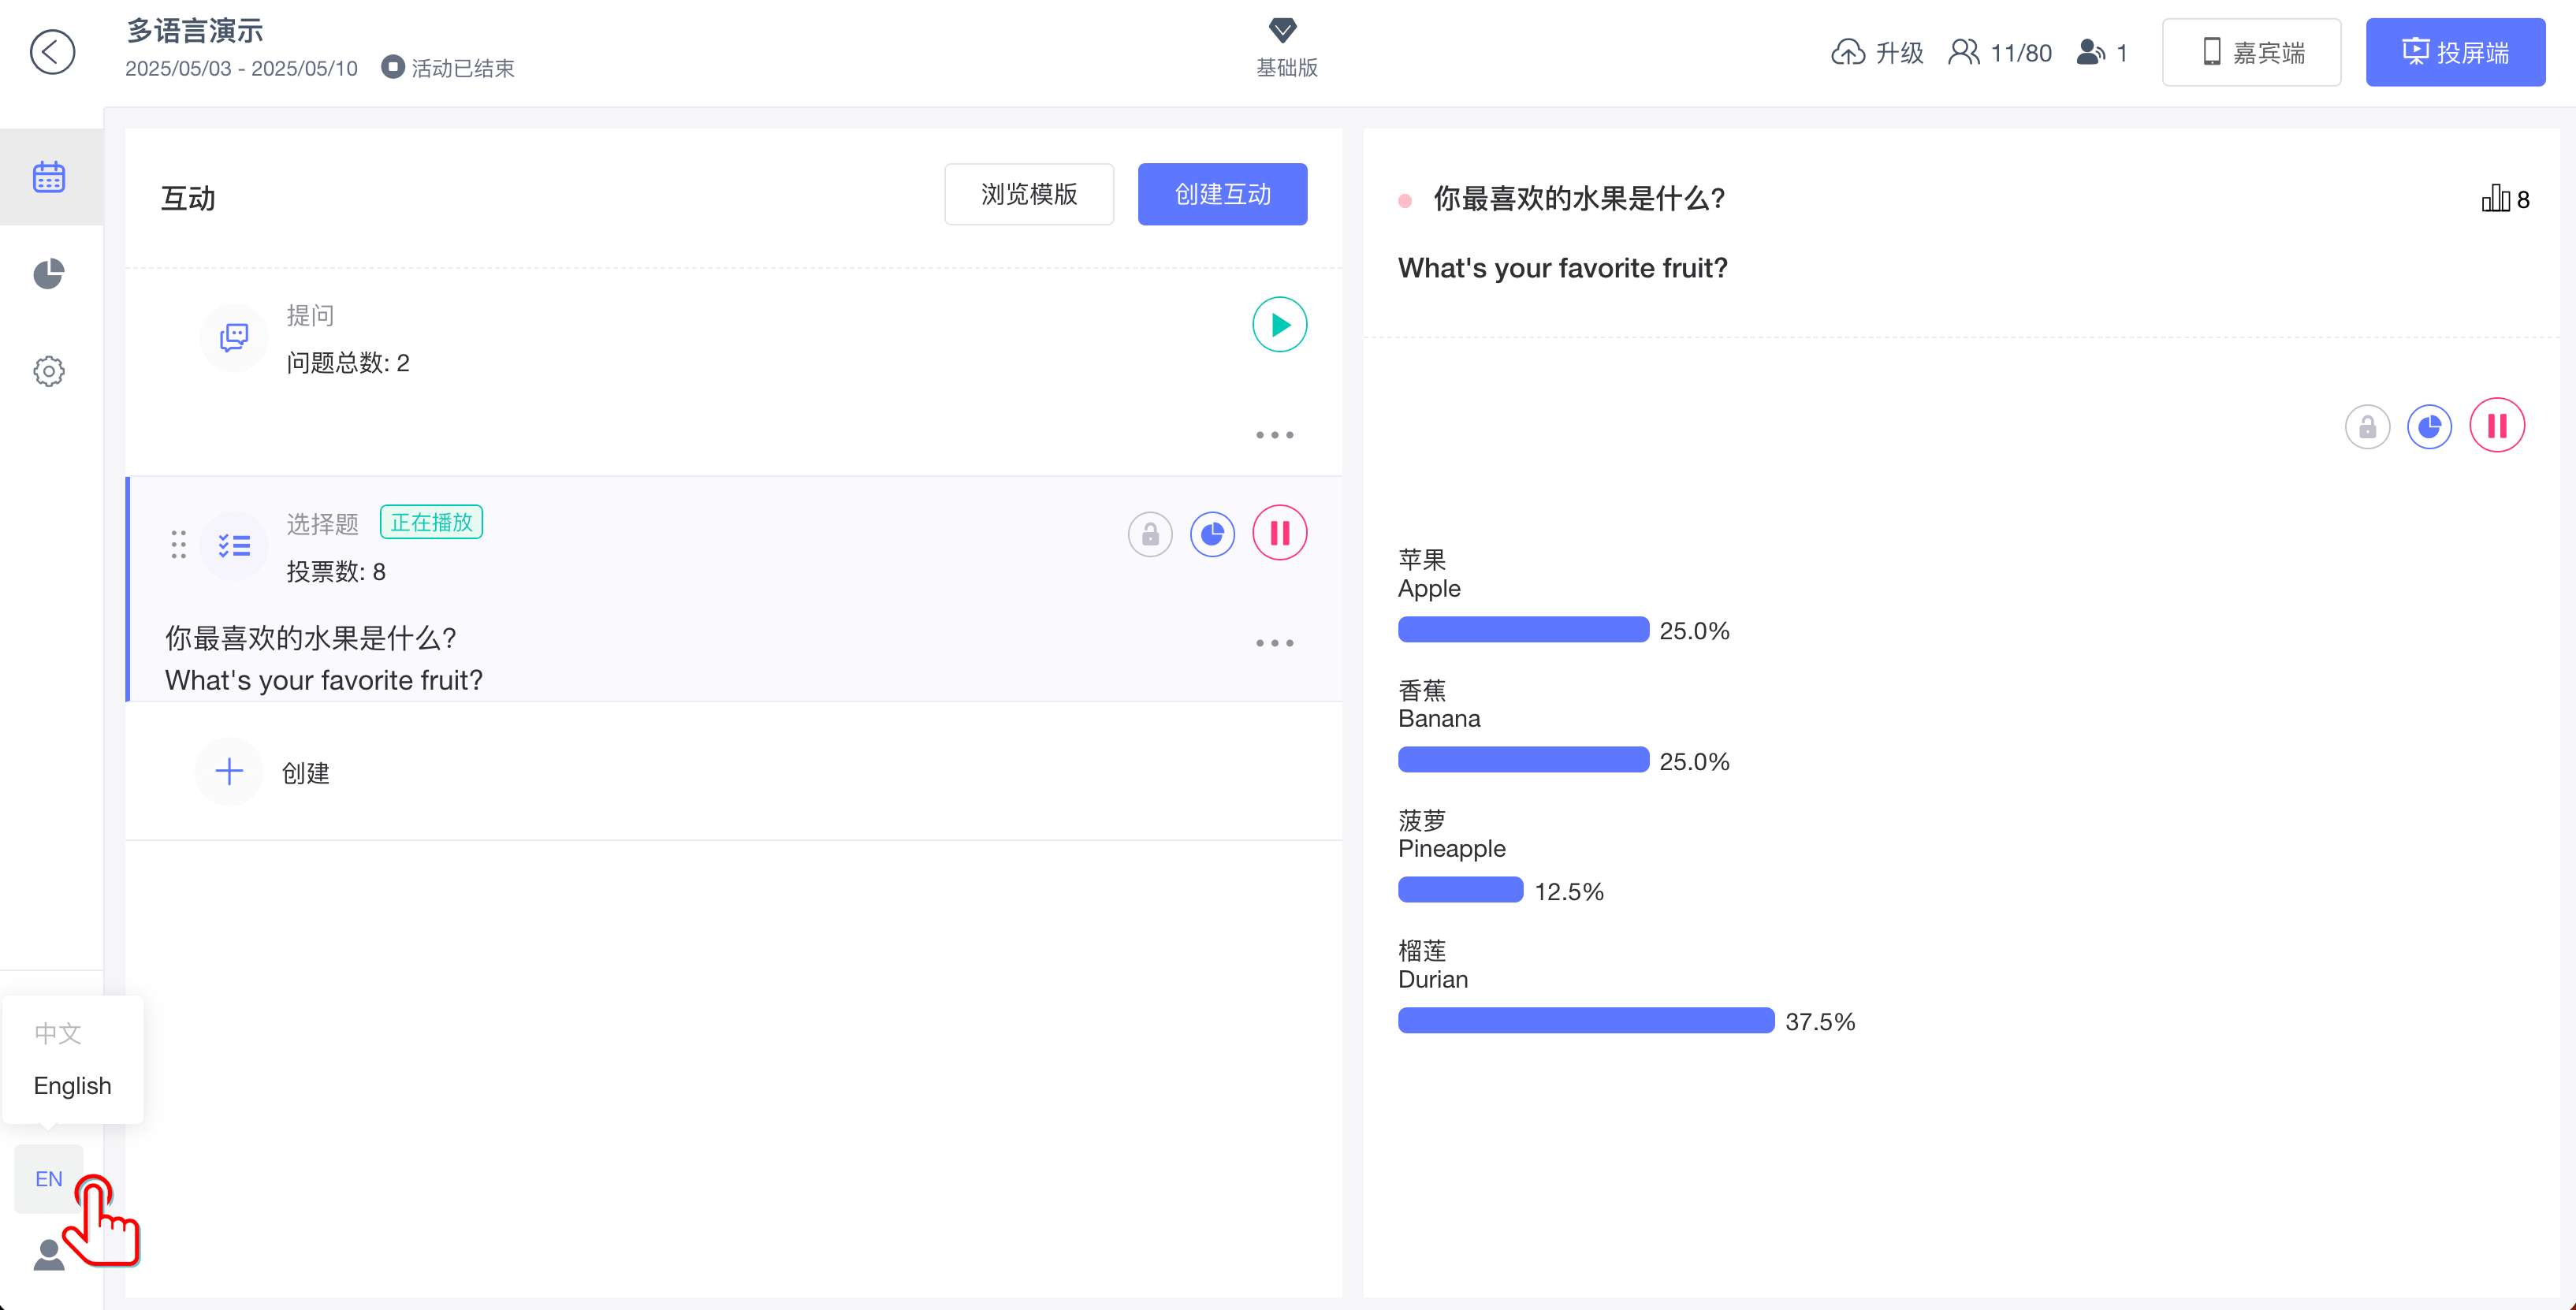Click the 苹果 Apple result bar
The height and width of the screenshot is (1310, 2576).
click(1523, 629)
